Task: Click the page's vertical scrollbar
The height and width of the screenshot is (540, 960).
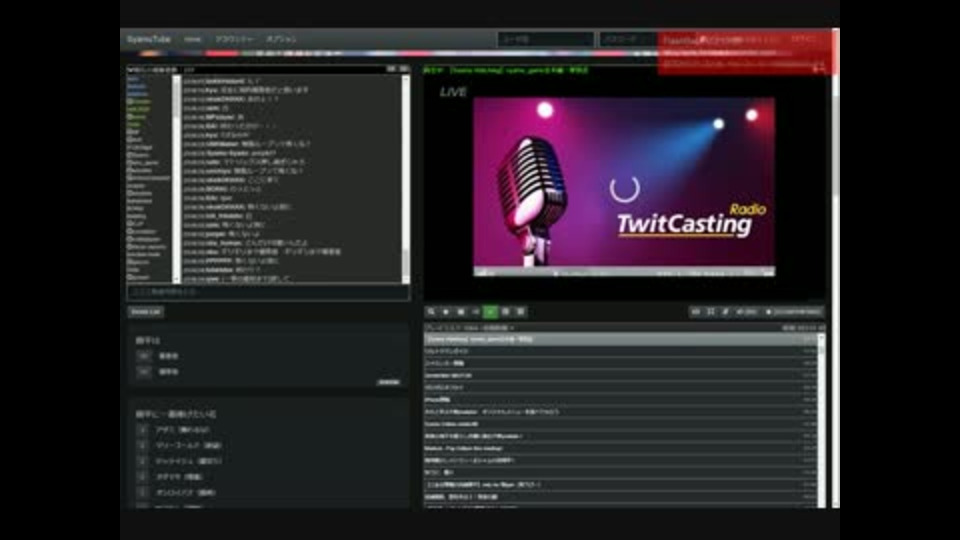Action: pos(836,268)
